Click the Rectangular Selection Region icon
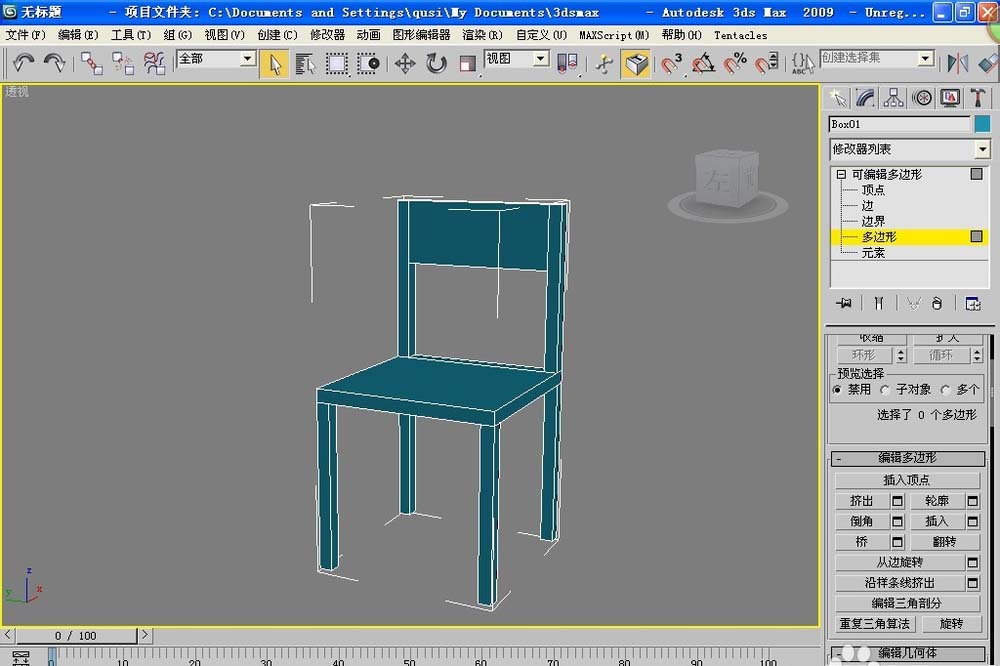Viewport: 1000px width, 666px height. (x=337, y=64)
